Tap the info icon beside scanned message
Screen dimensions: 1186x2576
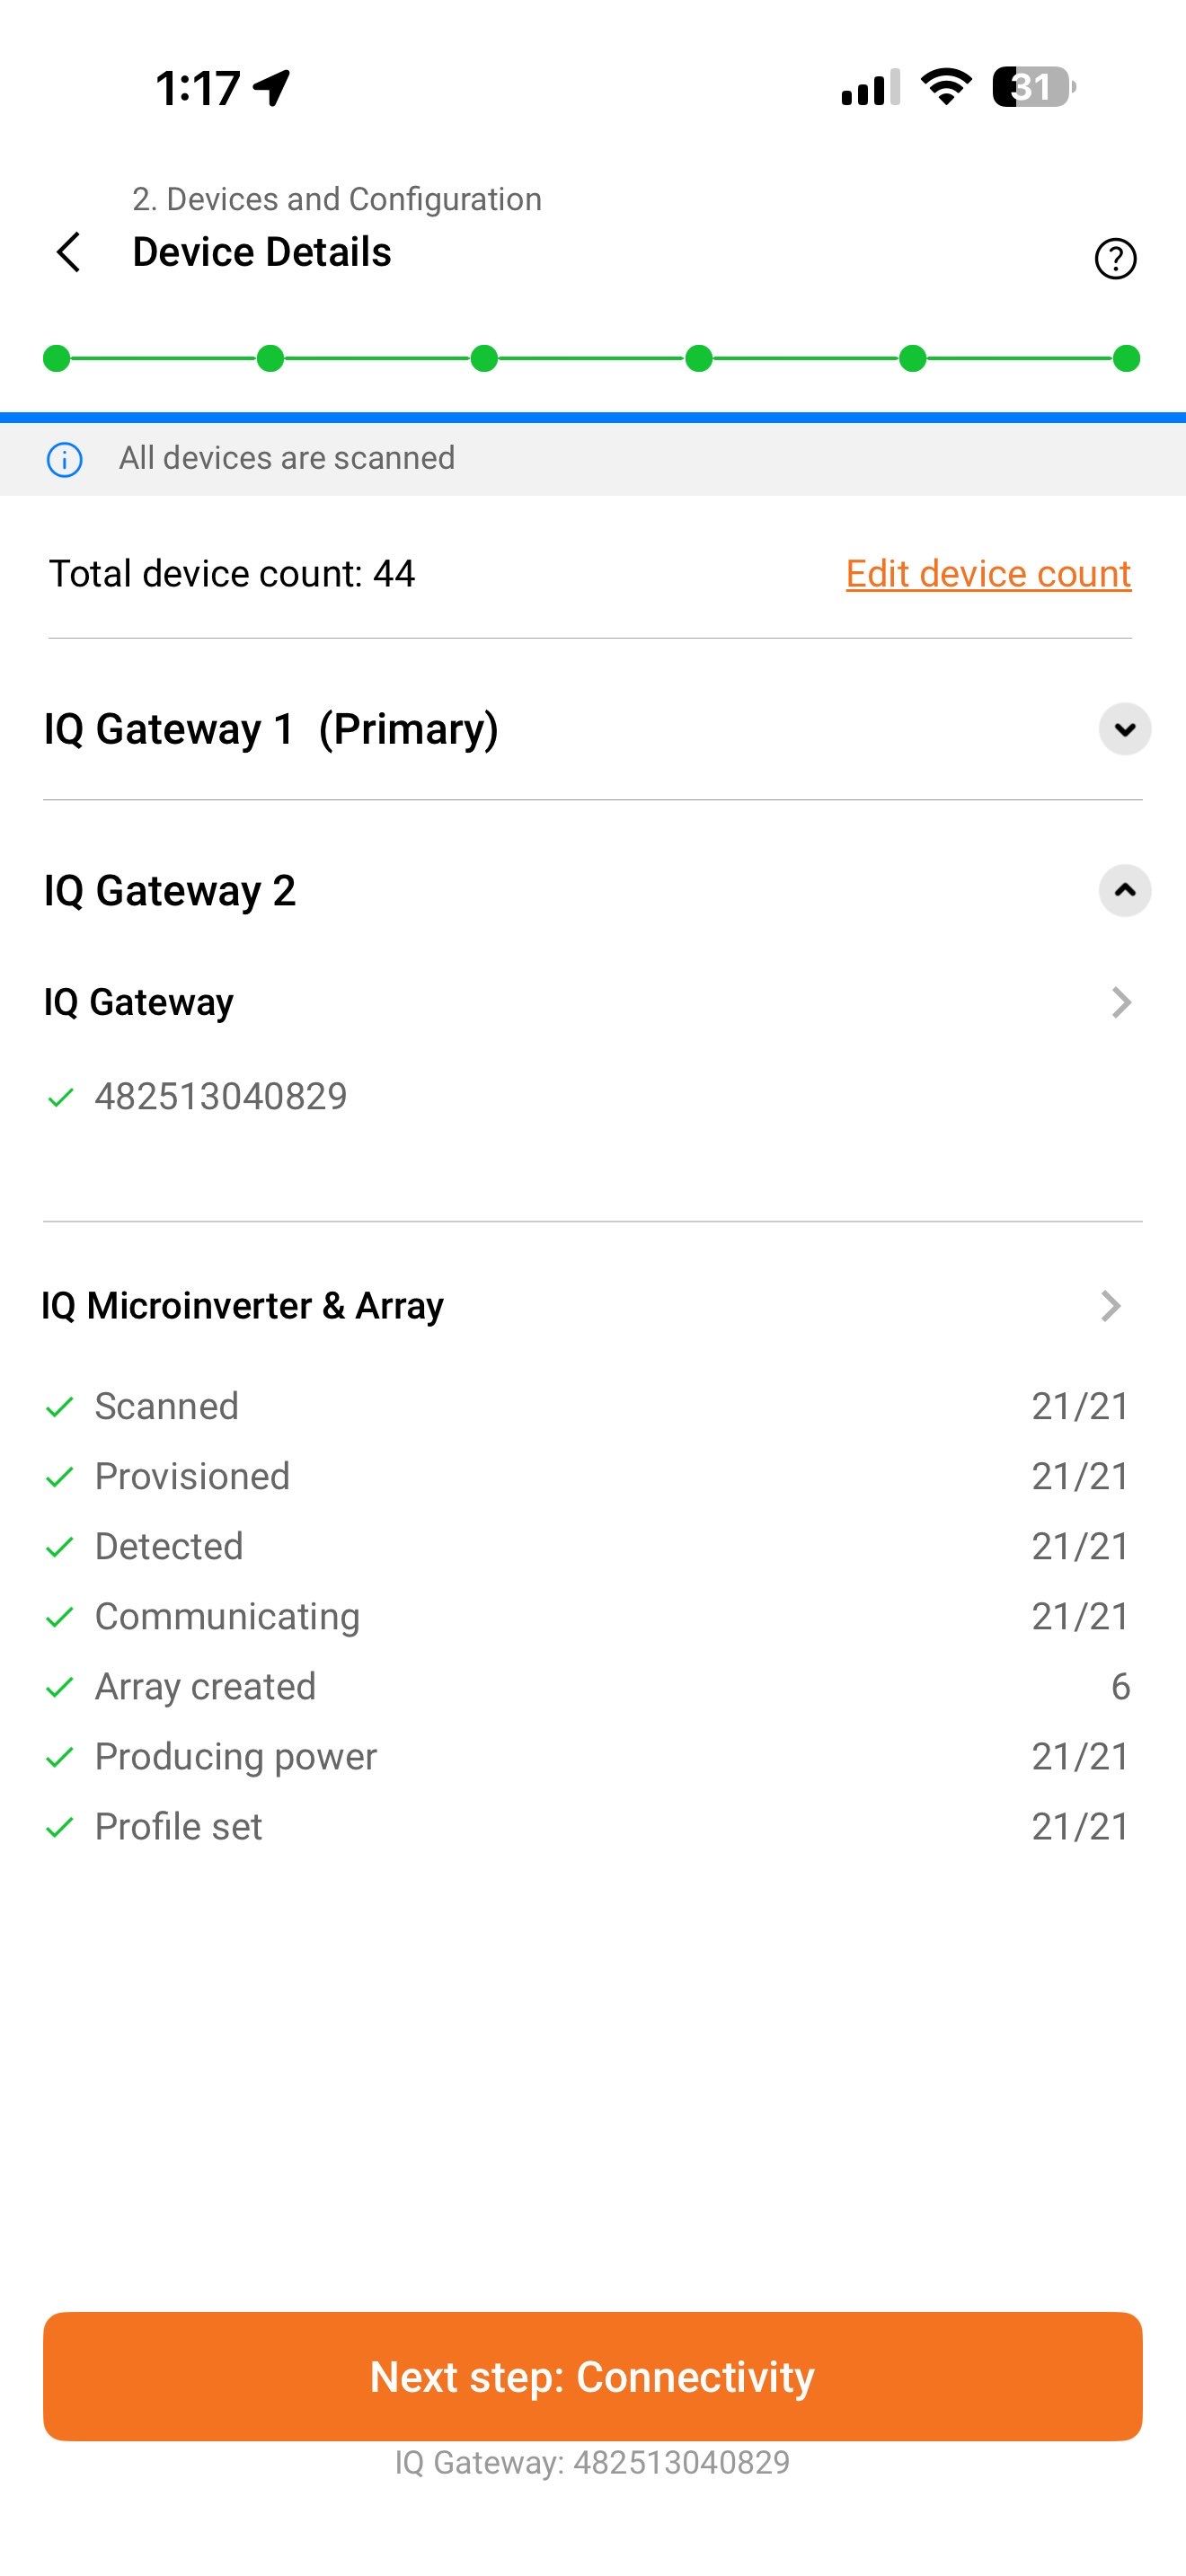[65, 460]
